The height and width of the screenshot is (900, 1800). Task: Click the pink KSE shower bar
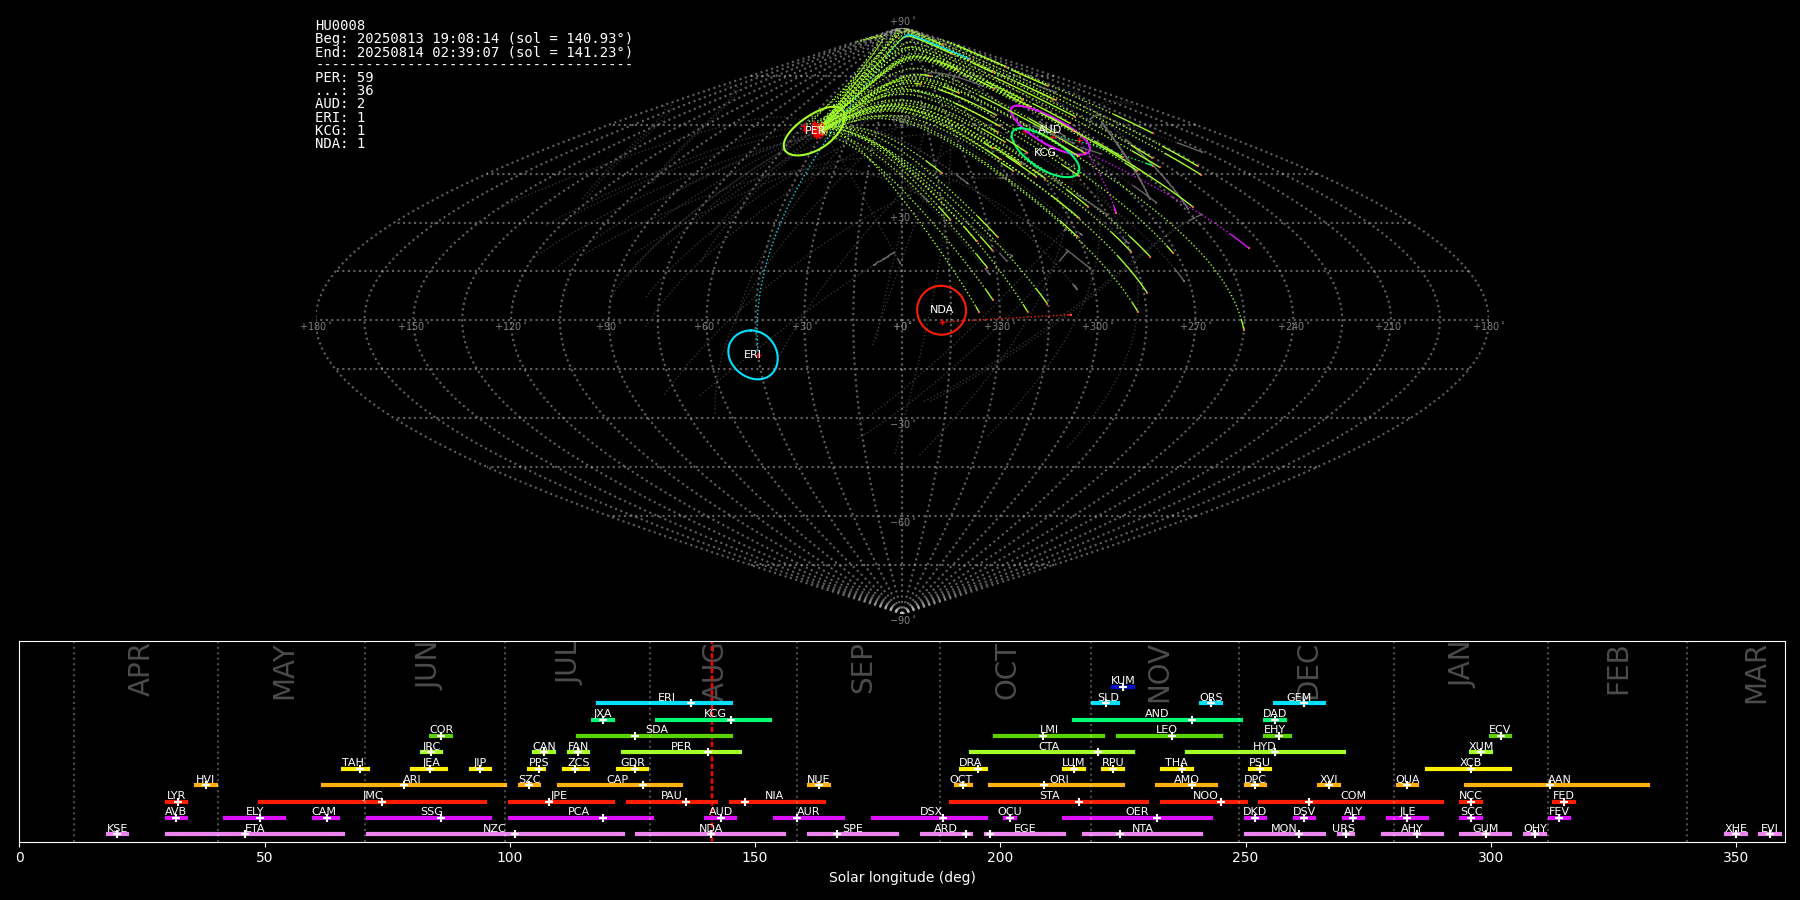point(117,834)
